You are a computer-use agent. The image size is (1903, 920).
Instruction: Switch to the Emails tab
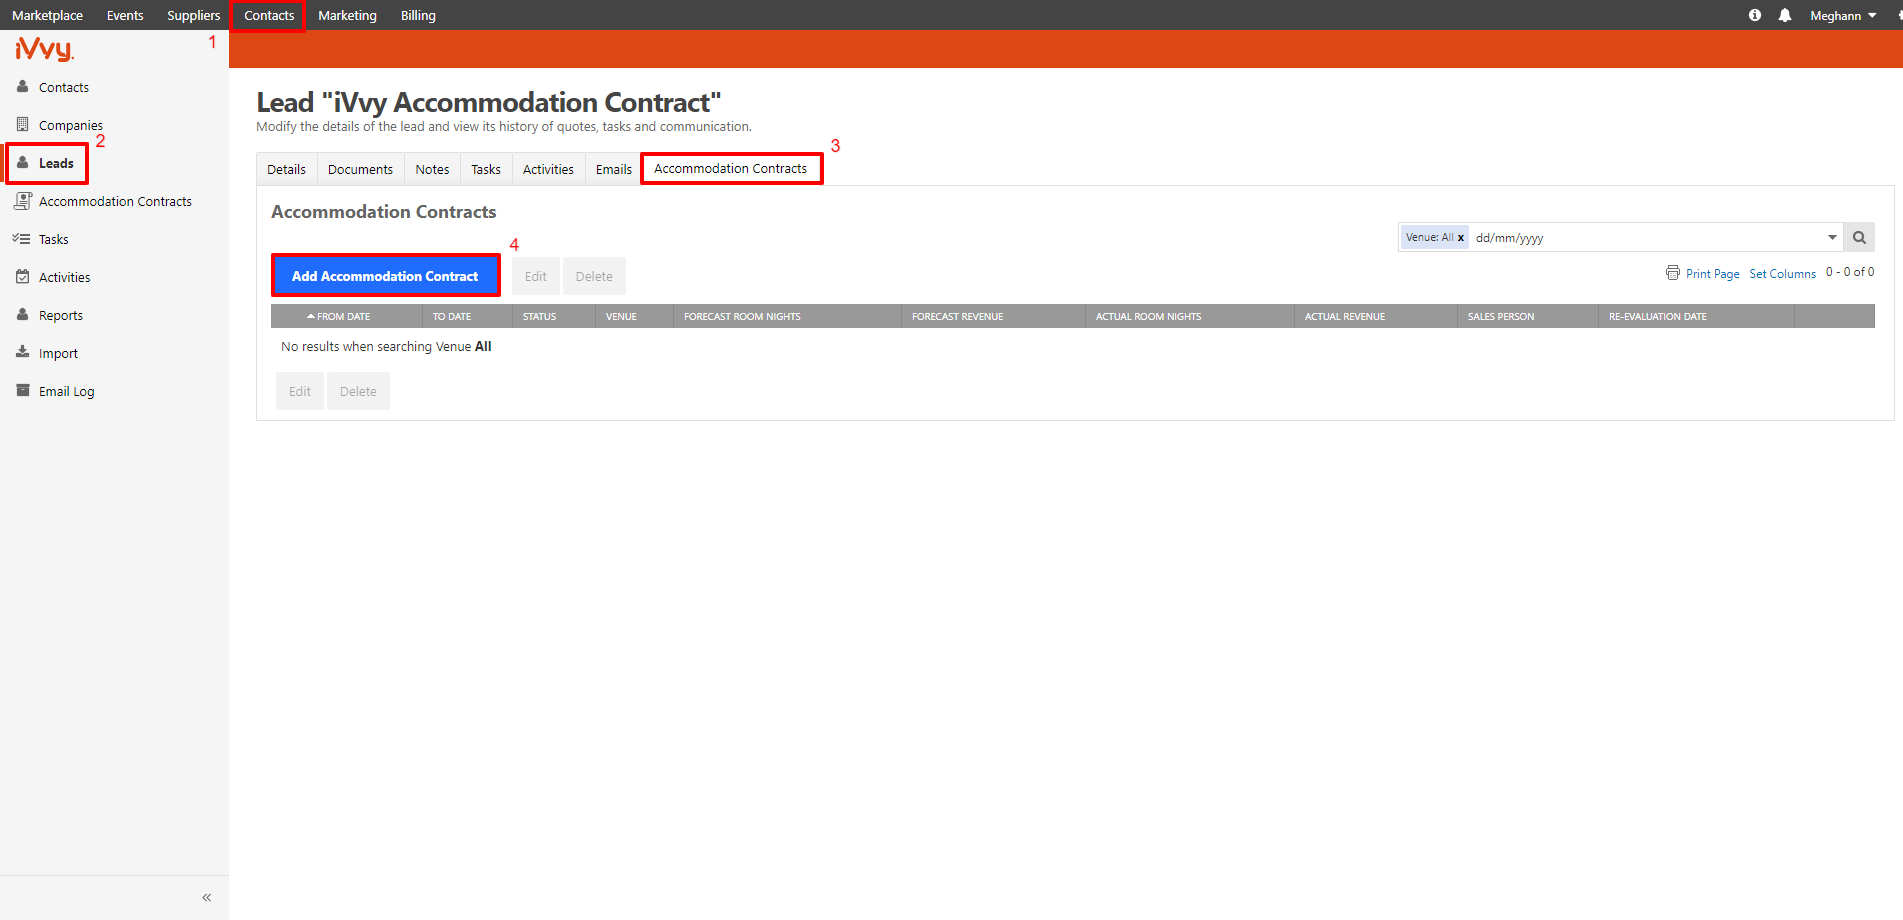[x=613, y=169]
